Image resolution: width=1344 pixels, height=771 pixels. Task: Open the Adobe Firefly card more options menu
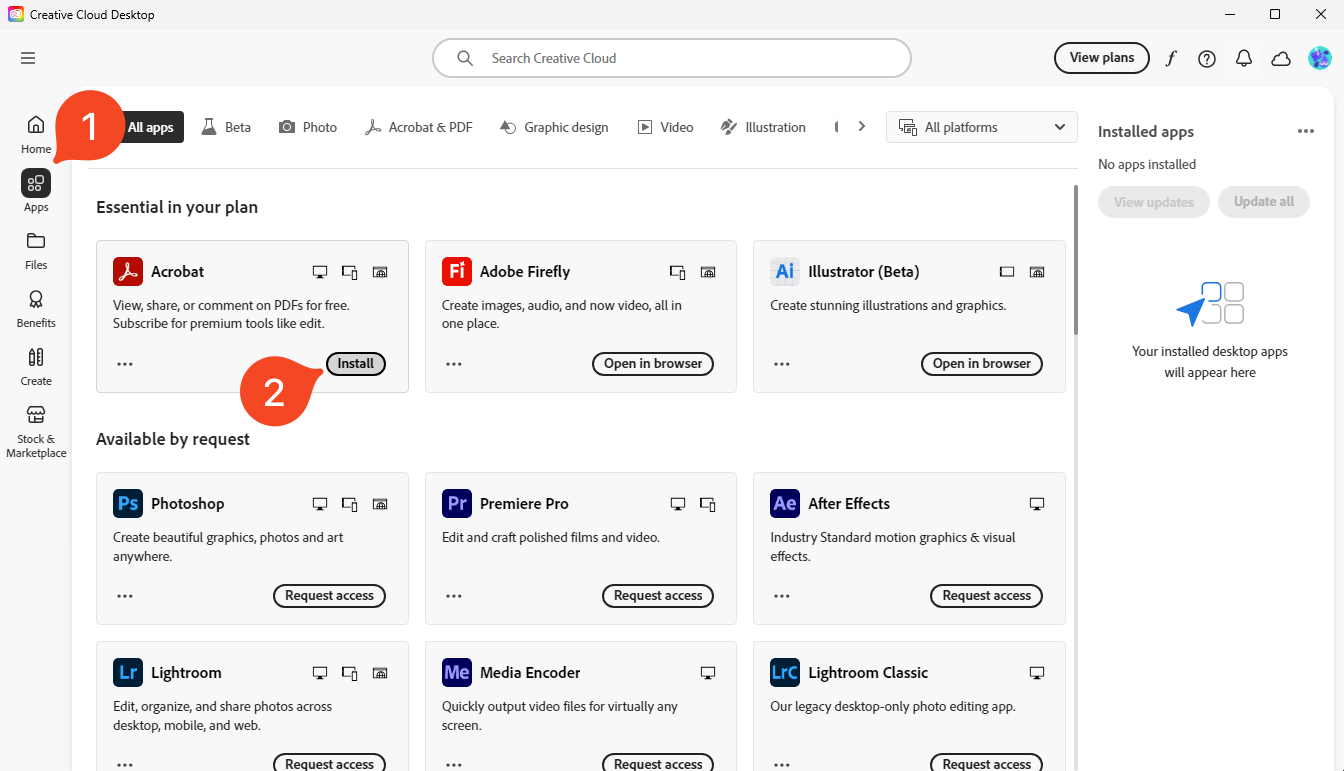[454, 364]
